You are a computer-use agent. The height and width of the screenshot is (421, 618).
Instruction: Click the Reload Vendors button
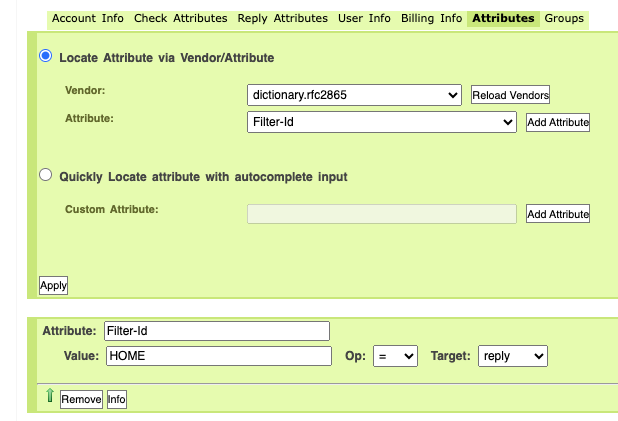click(510, 95)
